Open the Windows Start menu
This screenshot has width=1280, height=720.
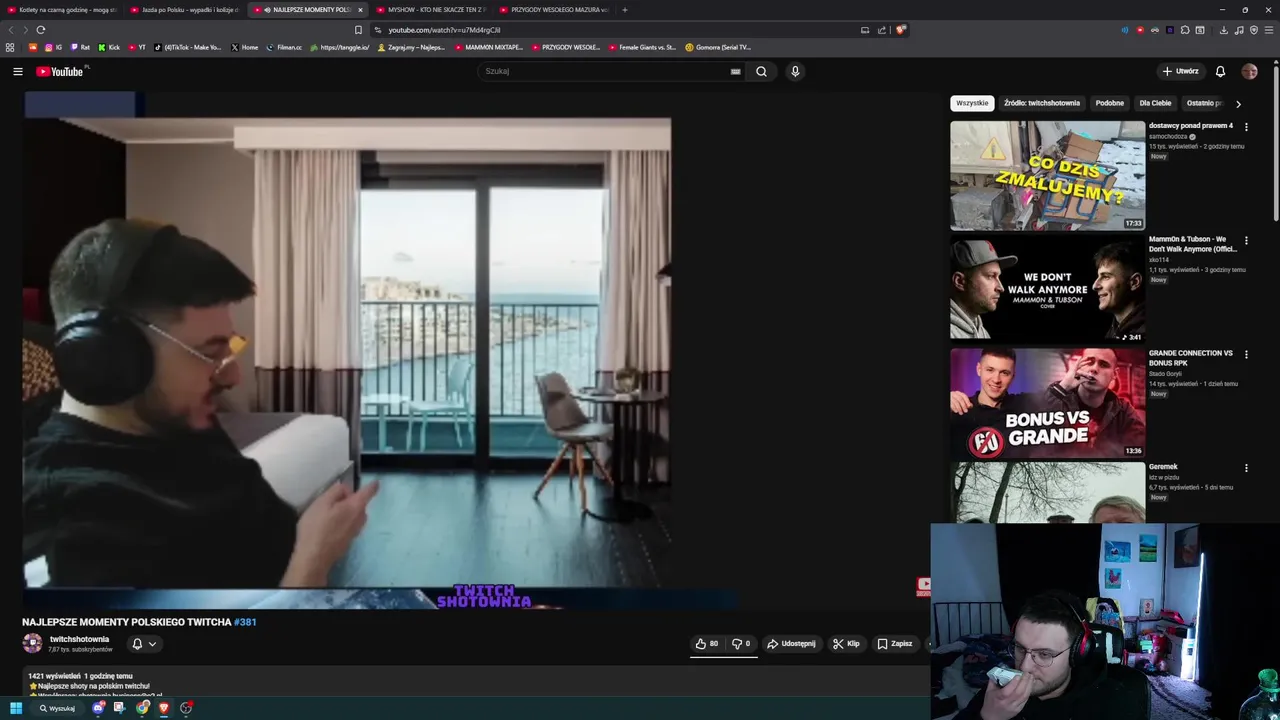tap(16, 708)
